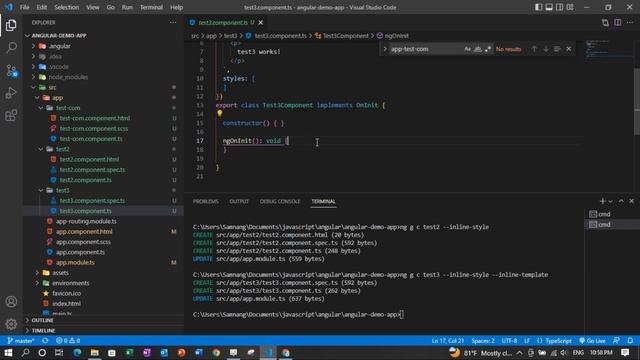This screenshot has height=360, width=640.
Task: Create a new terminal with plus icon
Action: (602, 201)
